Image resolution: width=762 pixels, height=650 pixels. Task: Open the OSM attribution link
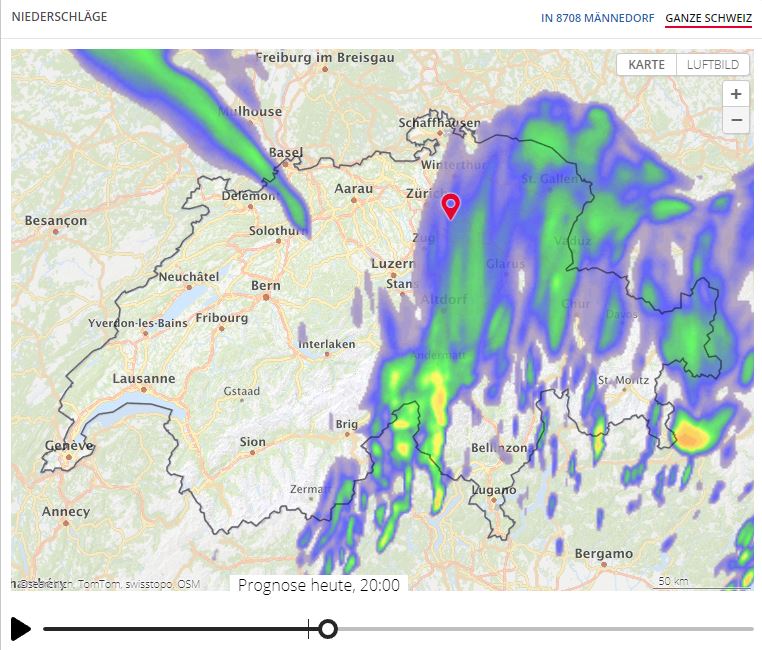189,584
